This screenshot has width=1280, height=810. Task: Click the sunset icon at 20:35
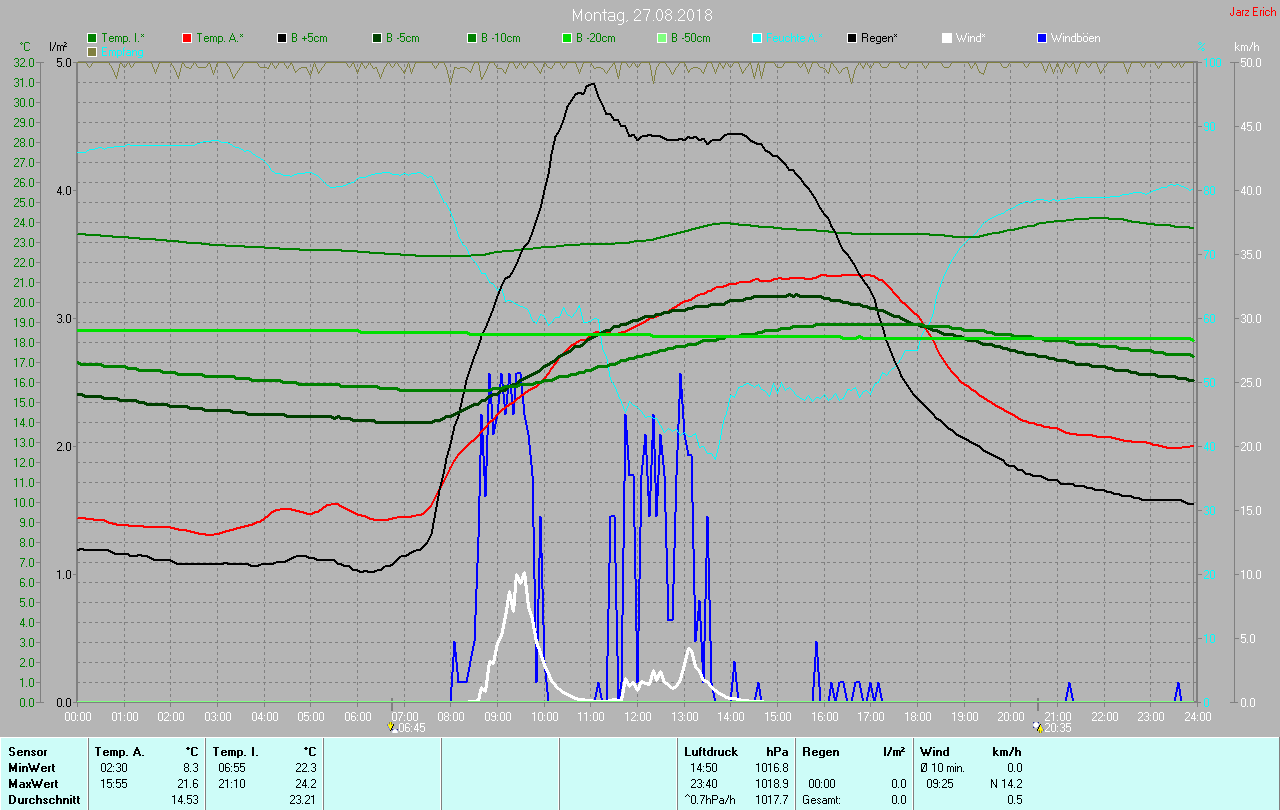click(1037, 727)
